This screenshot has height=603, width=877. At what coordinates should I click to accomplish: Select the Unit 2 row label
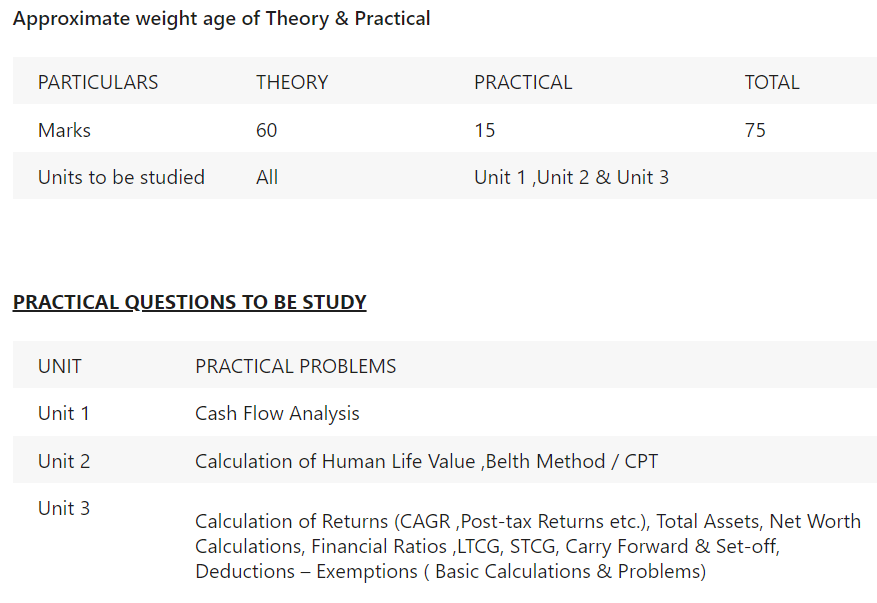tap(64, 461)
